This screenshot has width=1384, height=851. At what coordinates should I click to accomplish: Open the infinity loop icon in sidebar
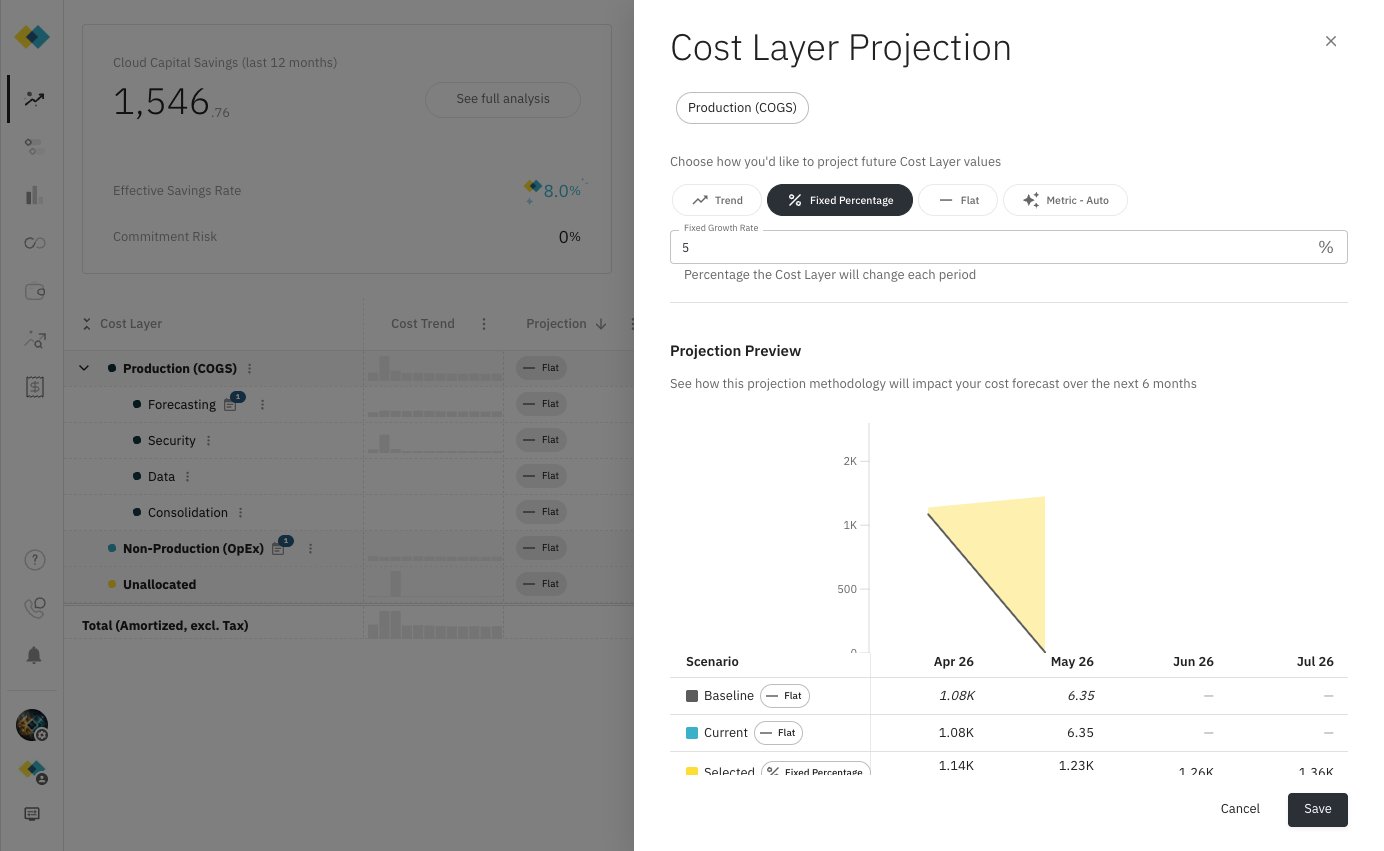35,243
